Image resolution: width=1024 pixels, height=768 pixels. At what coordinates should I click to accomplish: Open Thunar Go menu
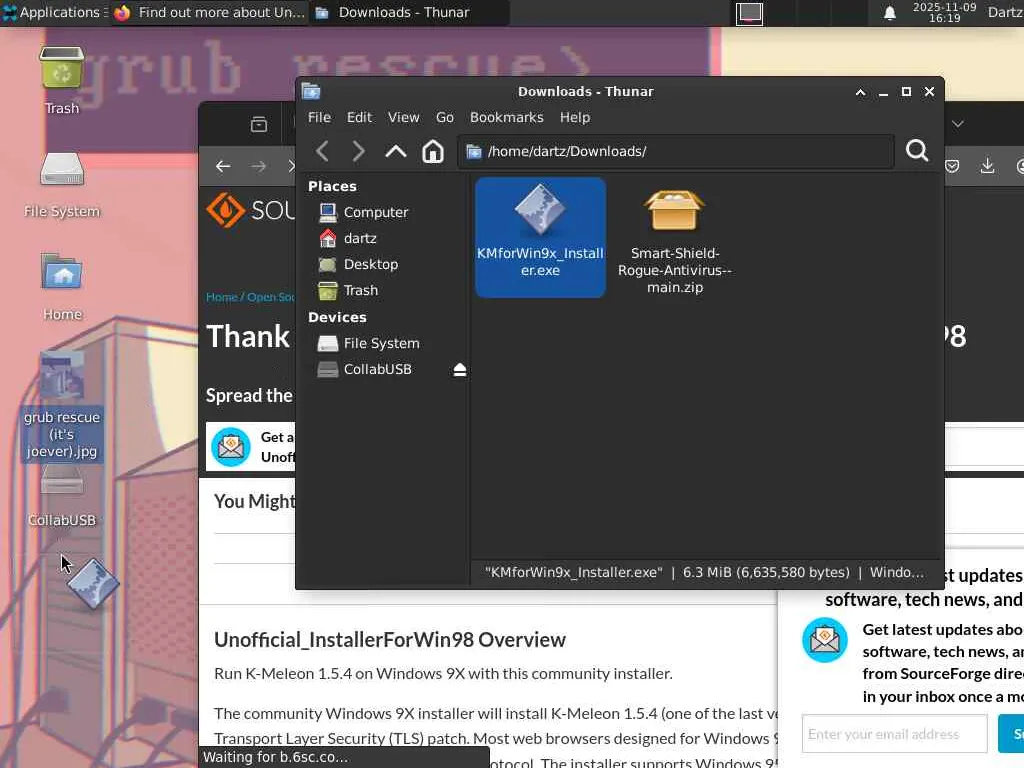coord(445,118)
